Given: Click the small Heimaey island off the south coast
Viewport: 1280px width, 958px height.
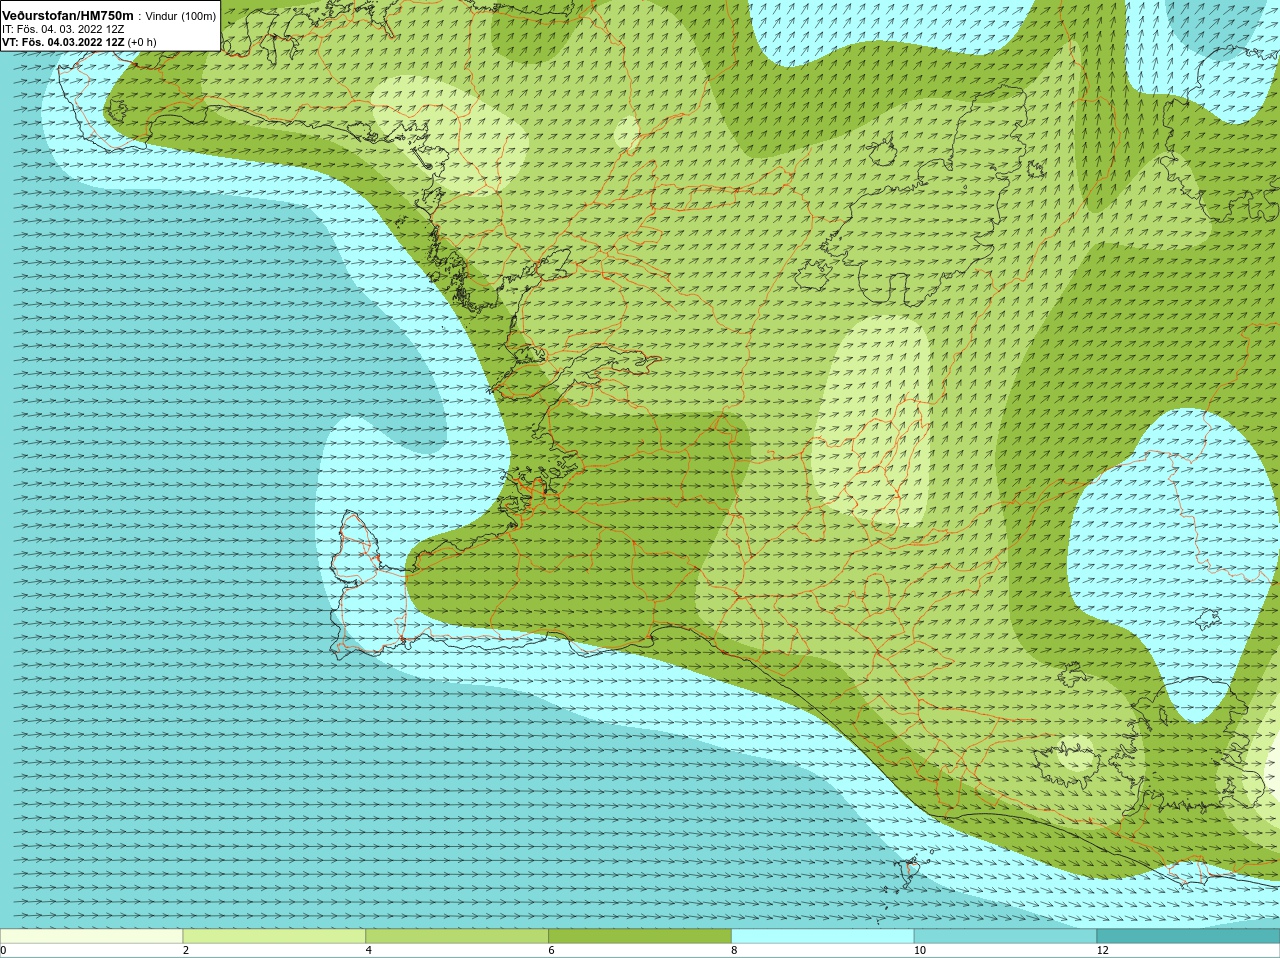Looking at the screenshot, I should coord(911,872).
